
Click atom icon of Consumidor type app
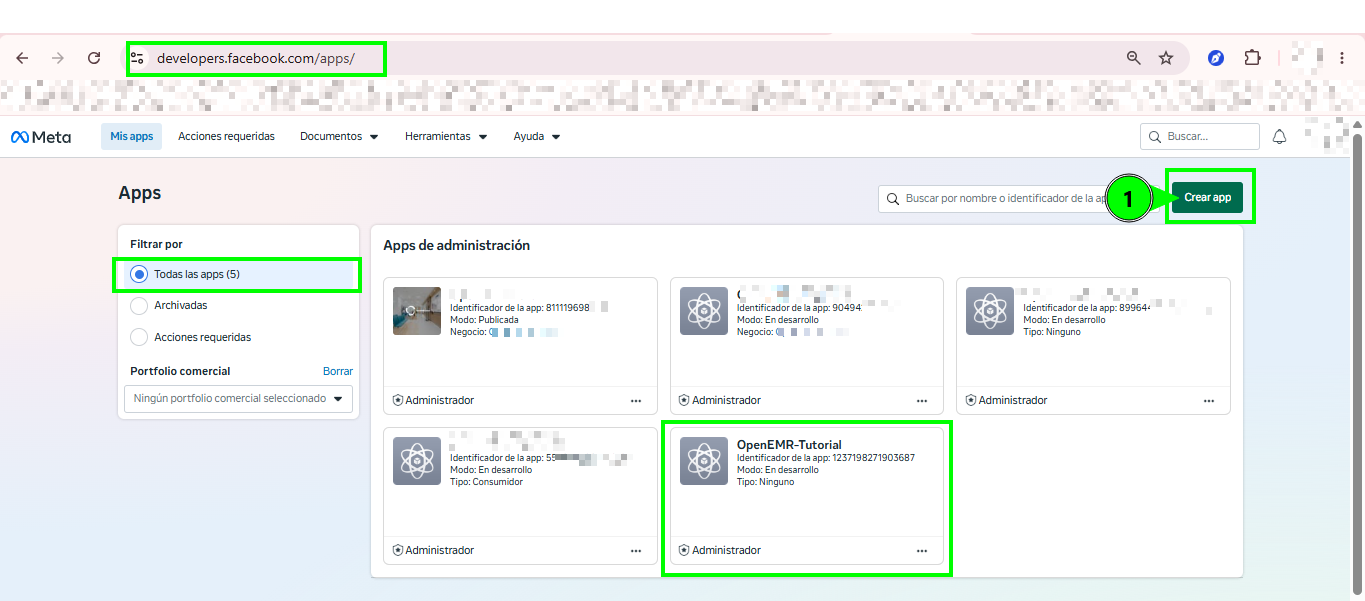tap(417, 462)
